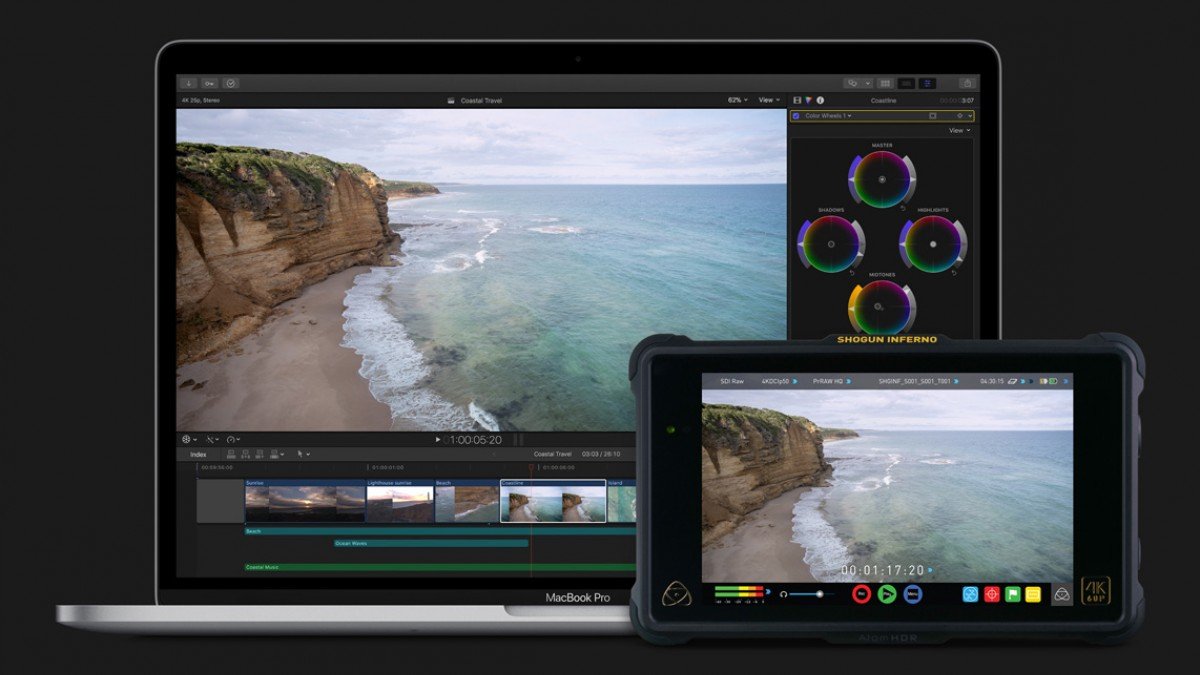Adjust the Midtones color wheel
This screenshot has width=1200, height=675.
(x=880, y=308)
